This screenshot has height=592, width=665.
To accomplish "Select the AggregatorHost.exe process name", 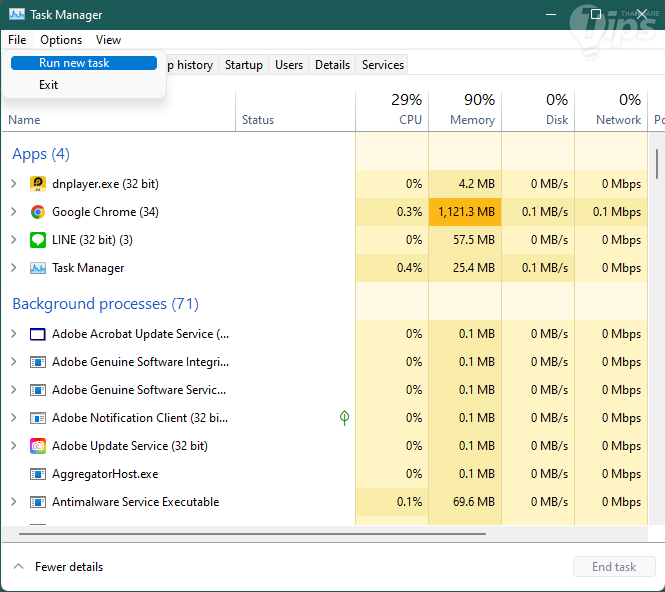I will (x=105, y=474).
